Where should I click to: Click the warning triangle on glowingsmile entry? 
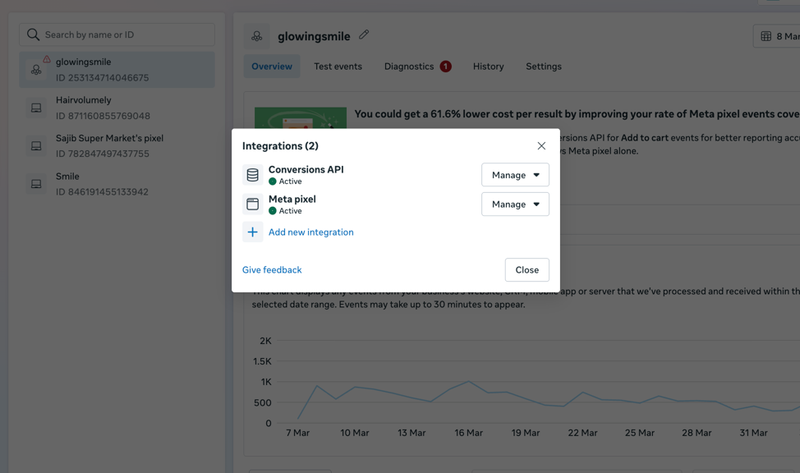[46, 59]
